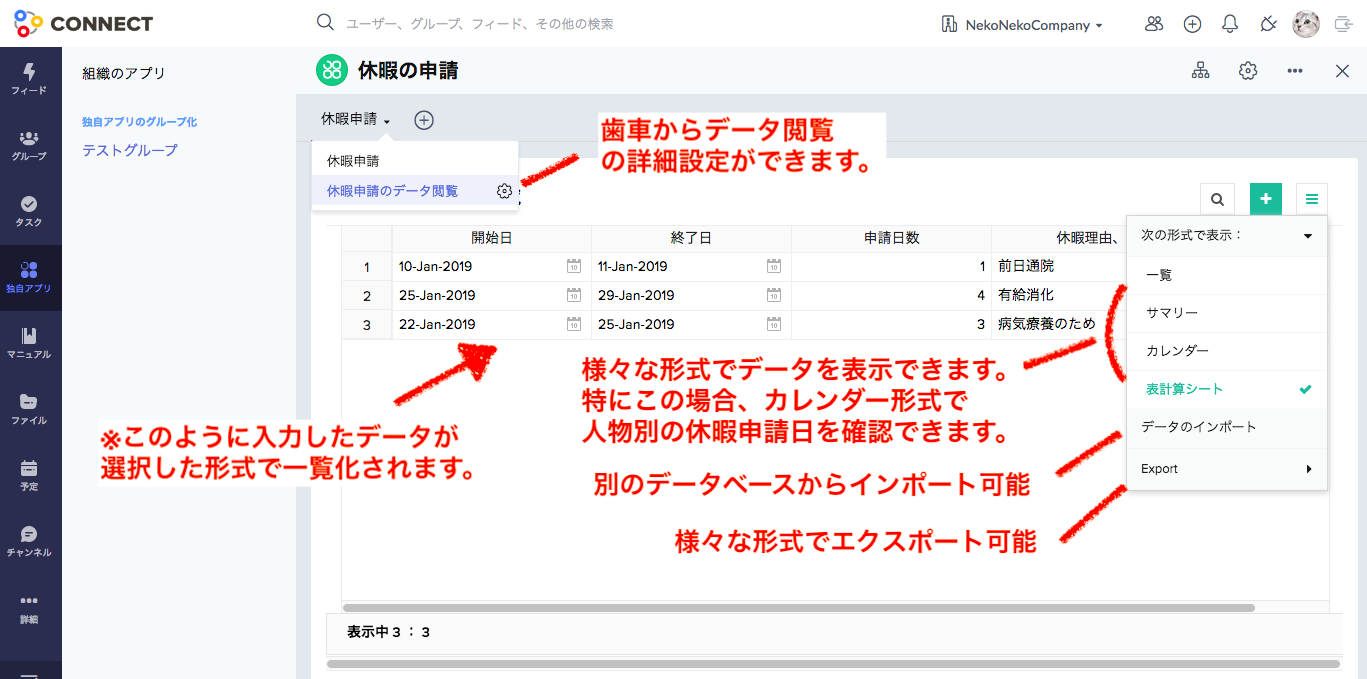Toggle the green hamburger view menu
Screen dimensions: 1367x679
point(1312,199)
